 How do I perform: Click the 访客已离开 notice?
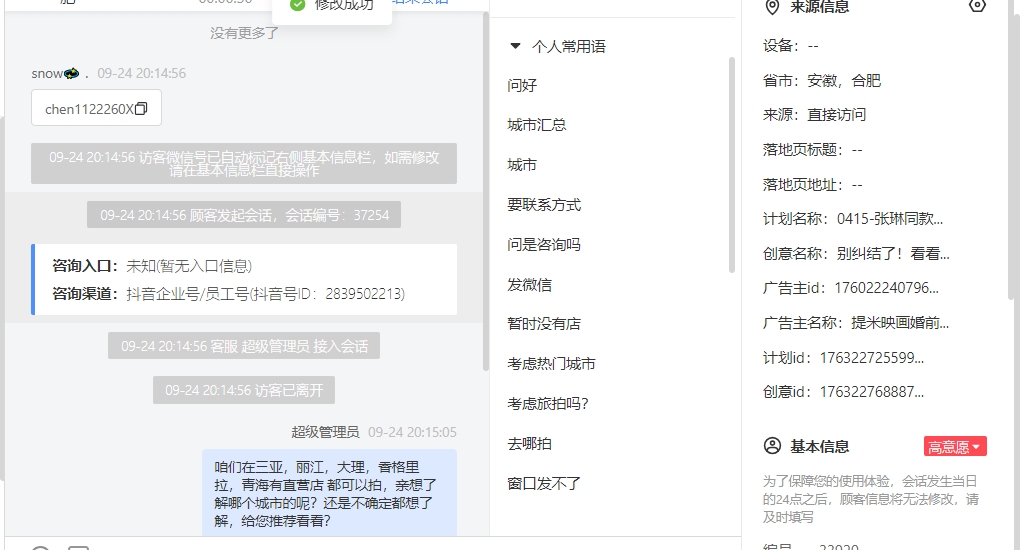pos(244,390)
